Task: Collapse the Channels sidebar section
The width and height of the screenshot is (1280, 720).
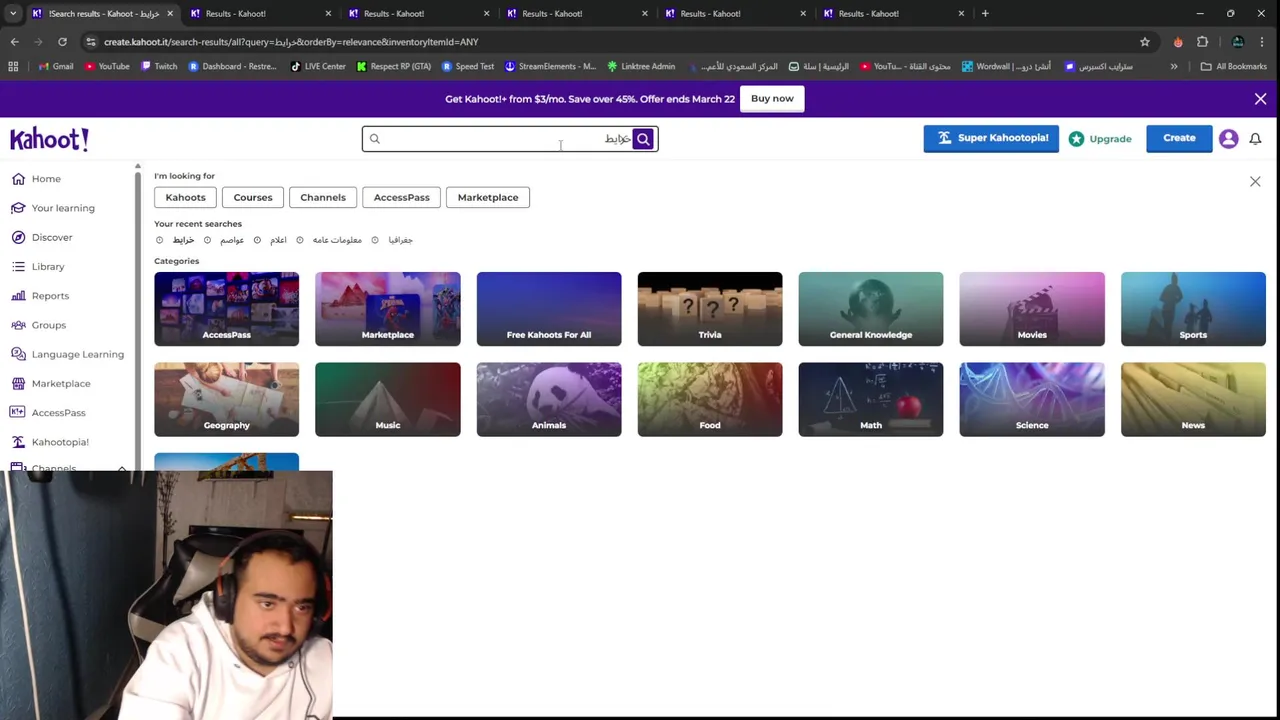Action: click(x=122, y=468)
